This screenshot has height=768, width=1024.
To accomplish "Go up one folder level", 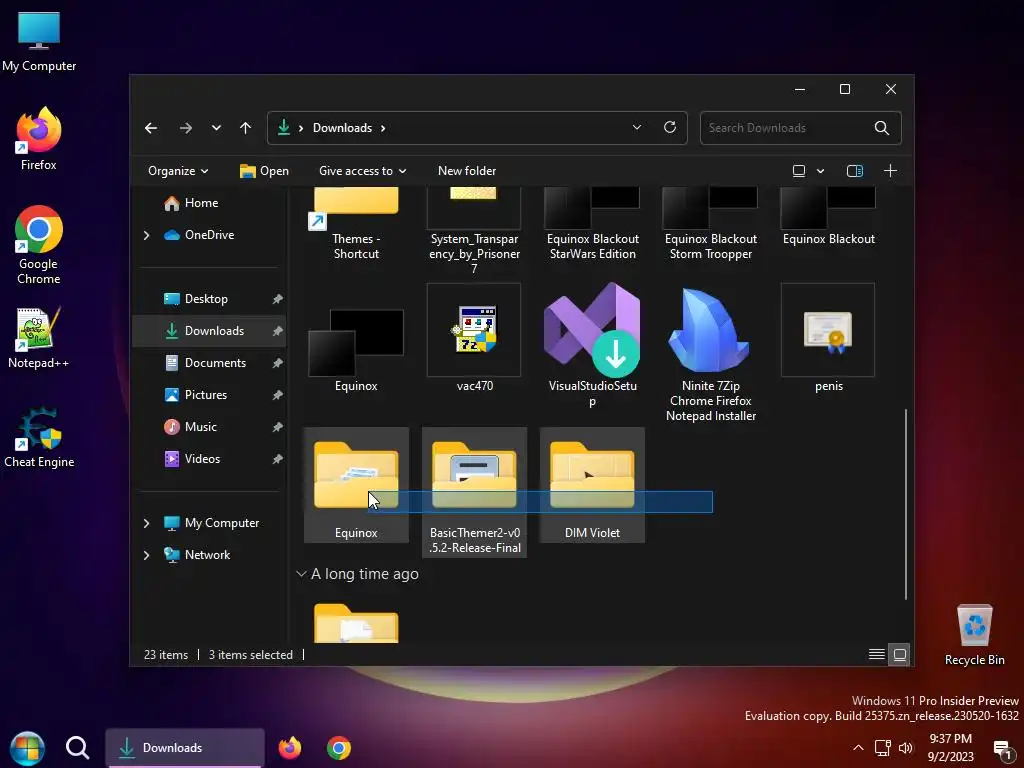I will (x=246, y=128).
